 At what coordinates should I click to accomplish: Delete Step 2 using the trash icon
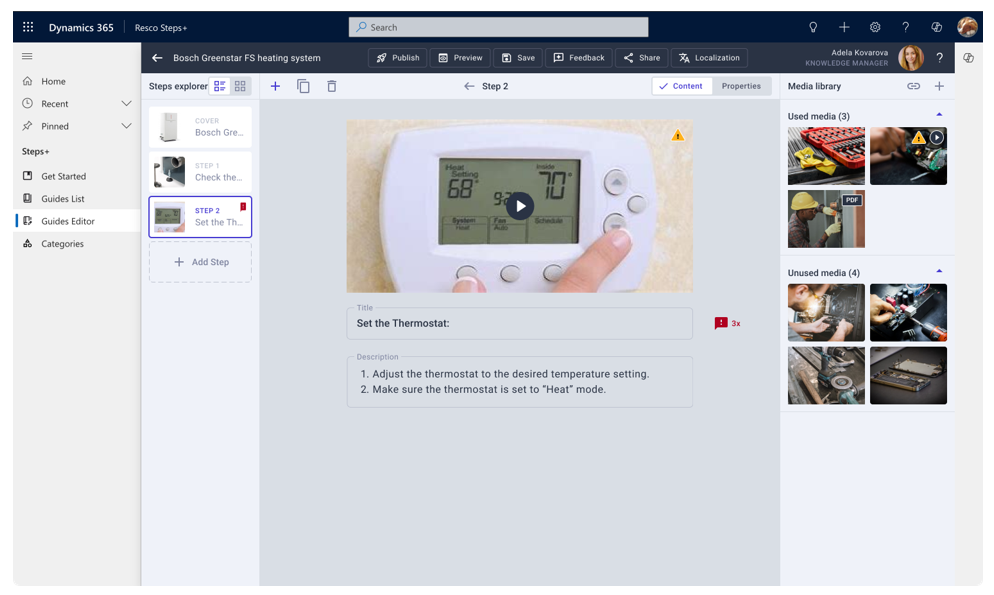(331, 86)
